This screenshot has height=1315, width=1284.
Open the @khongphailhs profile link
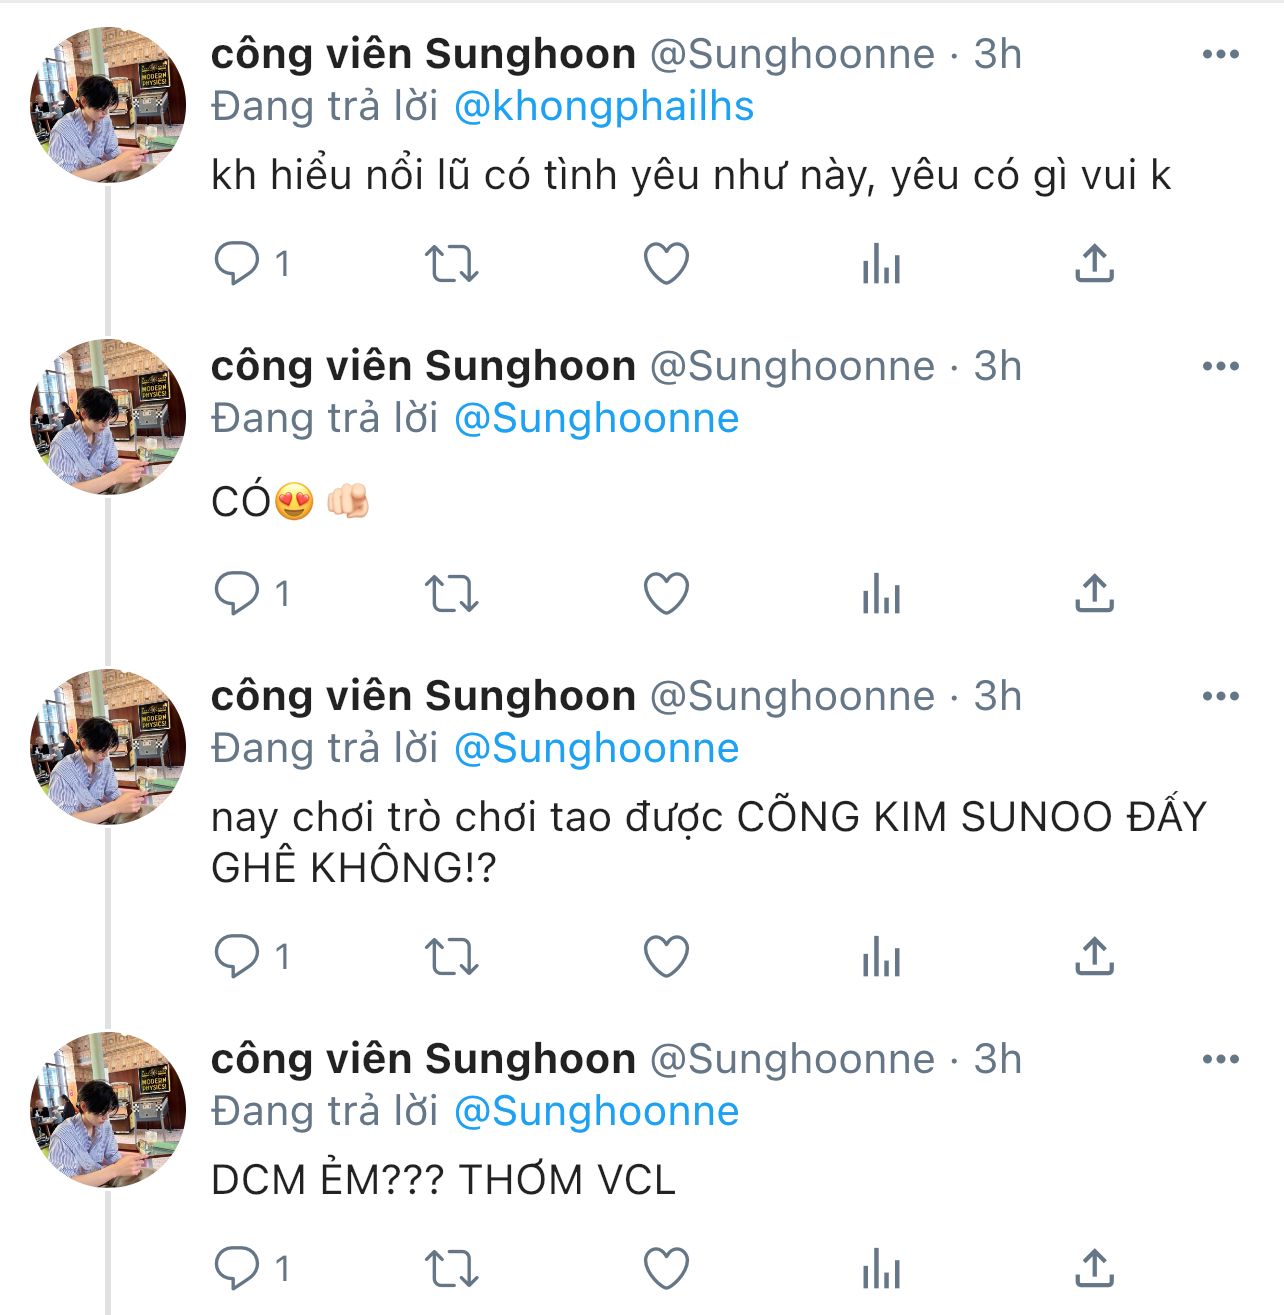(x=604, y=107)
